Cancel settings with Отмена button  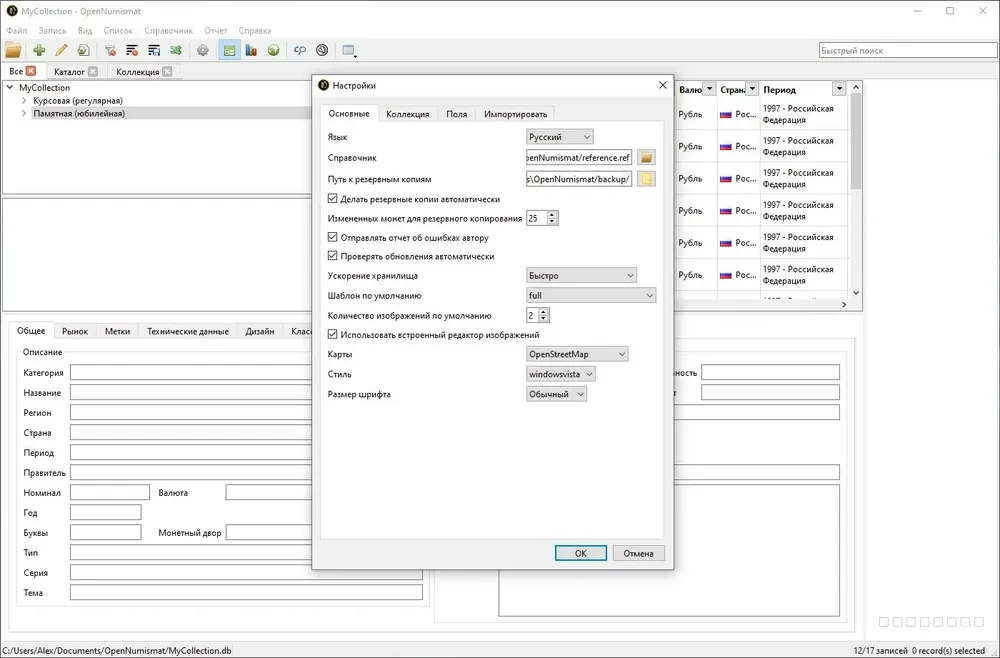[x=638, y=553]
